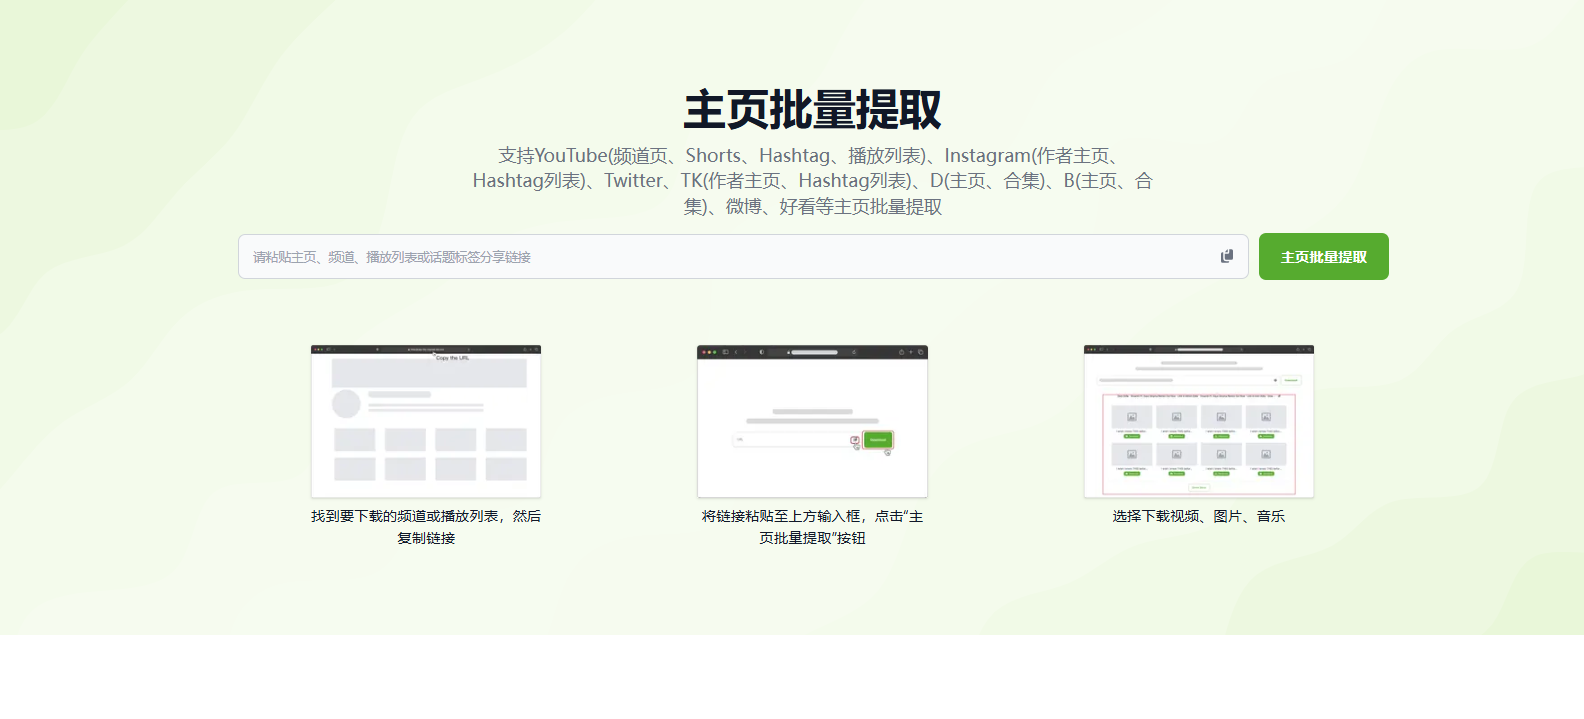
Task: Click the large 主页批量提取 page heading
Action: pyautogui.click(x=812, y=110)
